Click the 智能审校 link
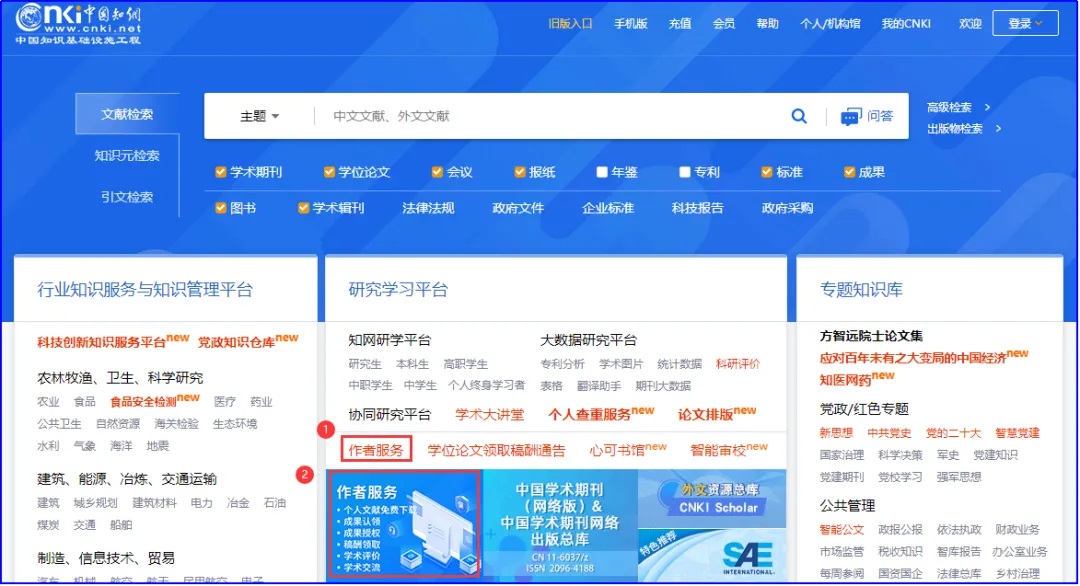The image size is (1080, 586). coord(718,450)
